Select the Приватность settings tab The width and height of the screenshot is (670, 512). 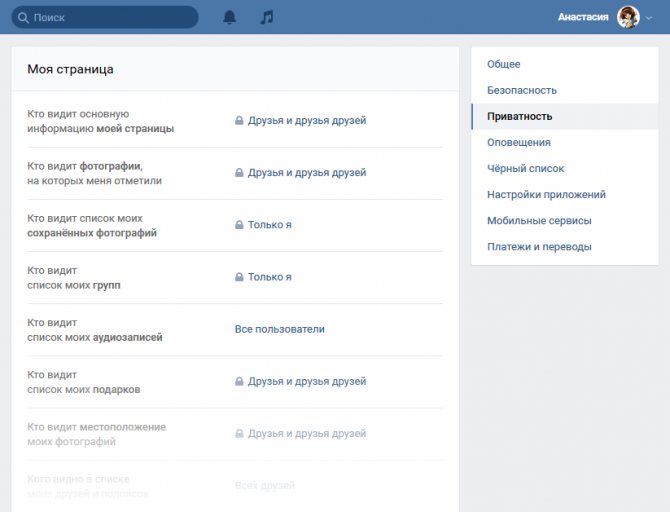coord(564,116)
